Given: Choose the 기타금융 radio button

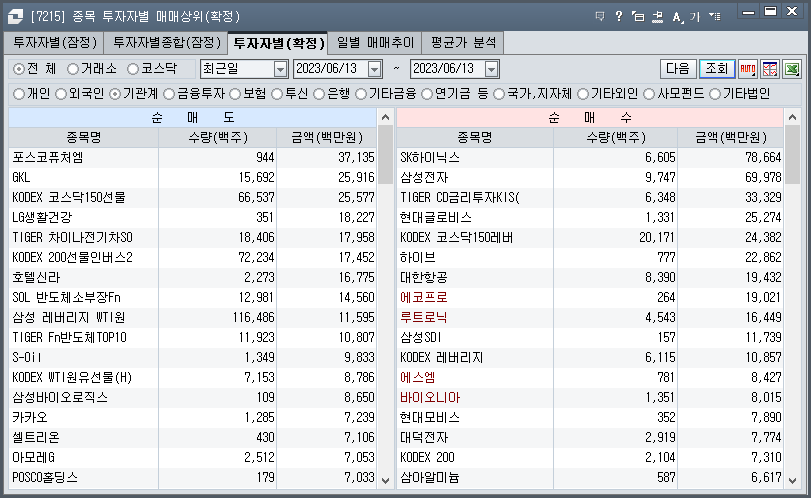Looking at the screenshot, I should click(361, 94).
